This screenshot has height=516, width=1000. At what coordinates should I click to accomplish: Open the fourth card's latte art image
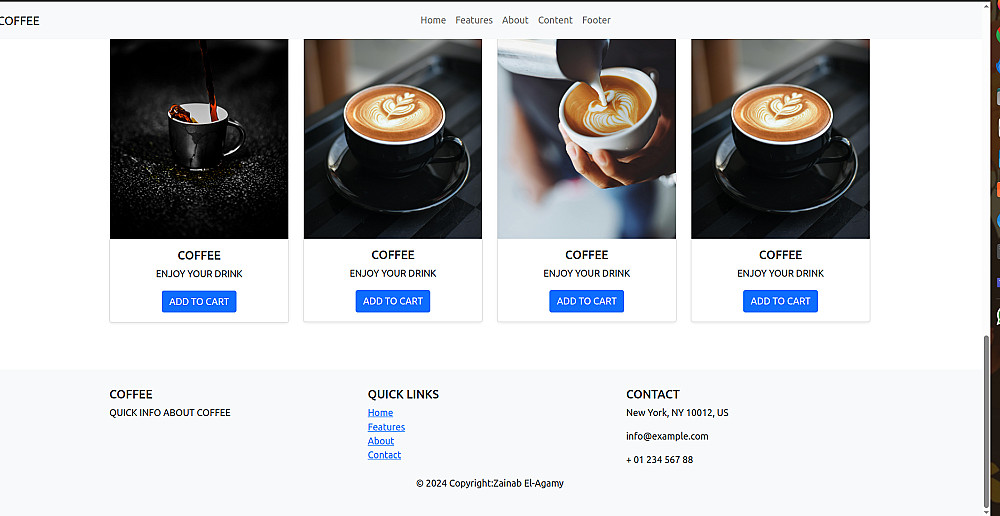click(x=781, y=139)
